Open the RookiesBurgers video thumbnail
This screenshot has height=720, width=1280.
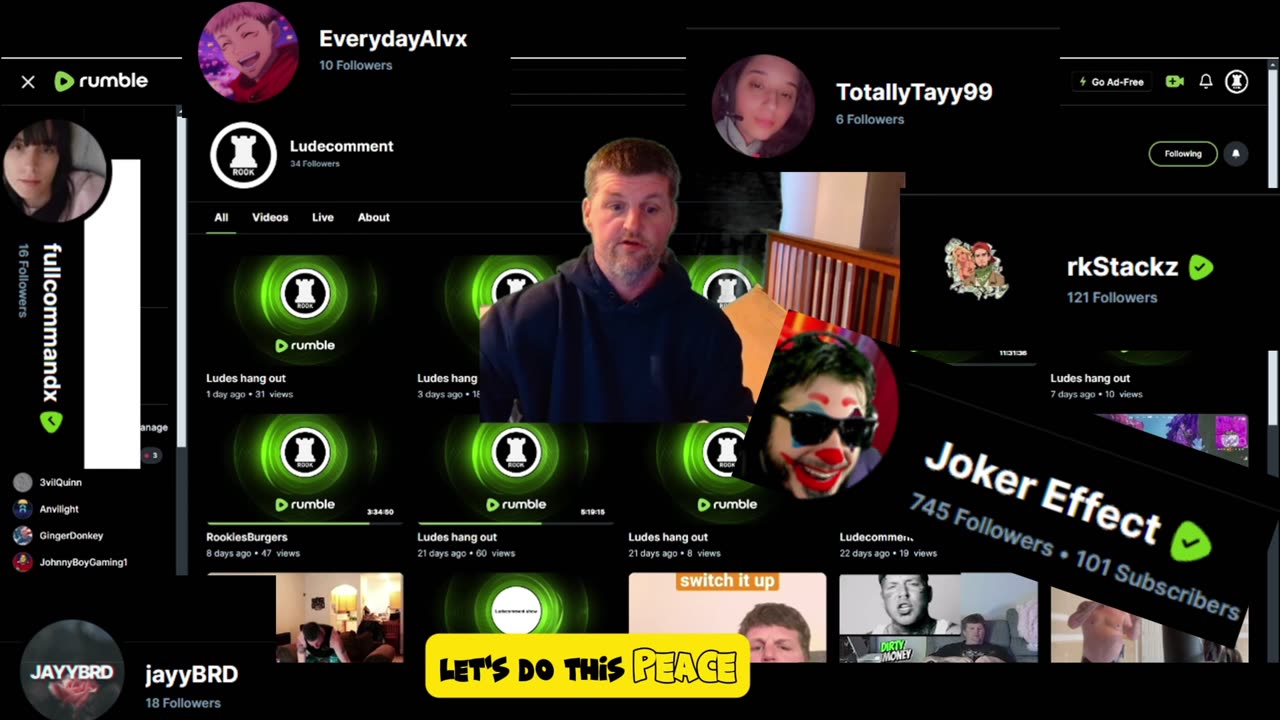click(305, 468)
